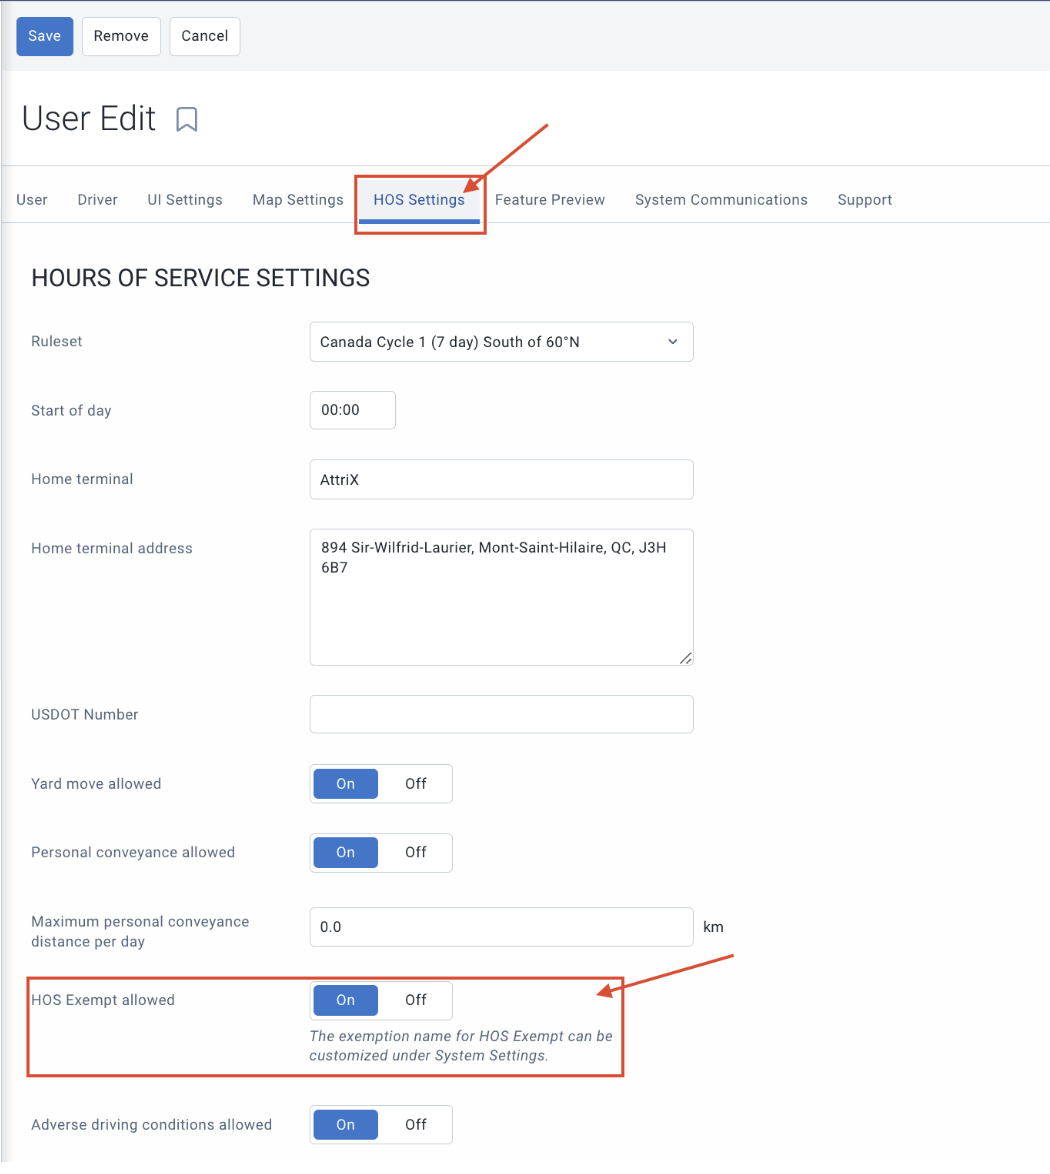
Task: Click the Remove button
Action: pos(121,36)
